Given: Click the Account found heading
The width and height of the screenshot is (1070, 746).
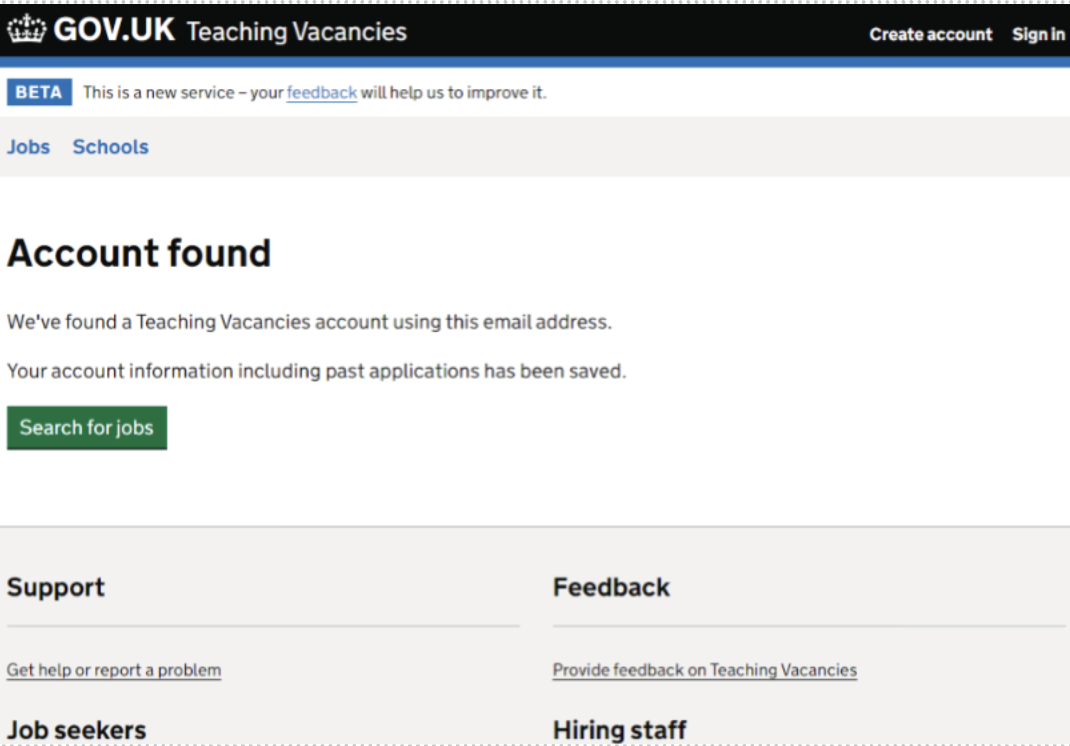Looking at the screenshot, I should point(139,253).
